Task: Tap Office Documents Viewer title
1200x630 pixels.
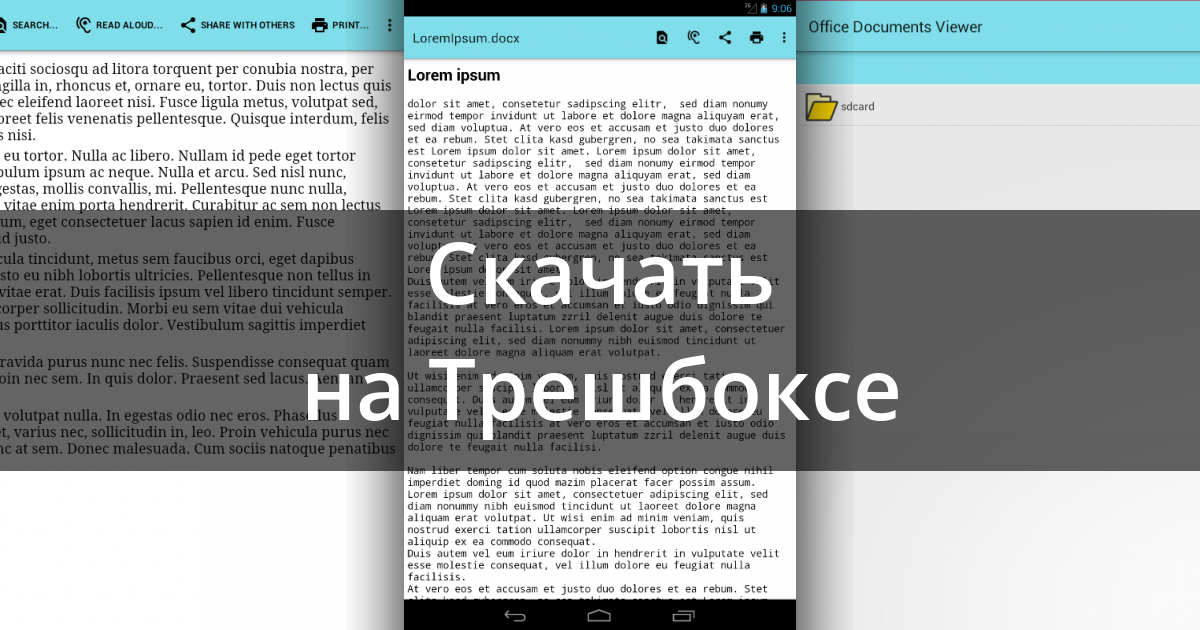Action: (895, 27)
